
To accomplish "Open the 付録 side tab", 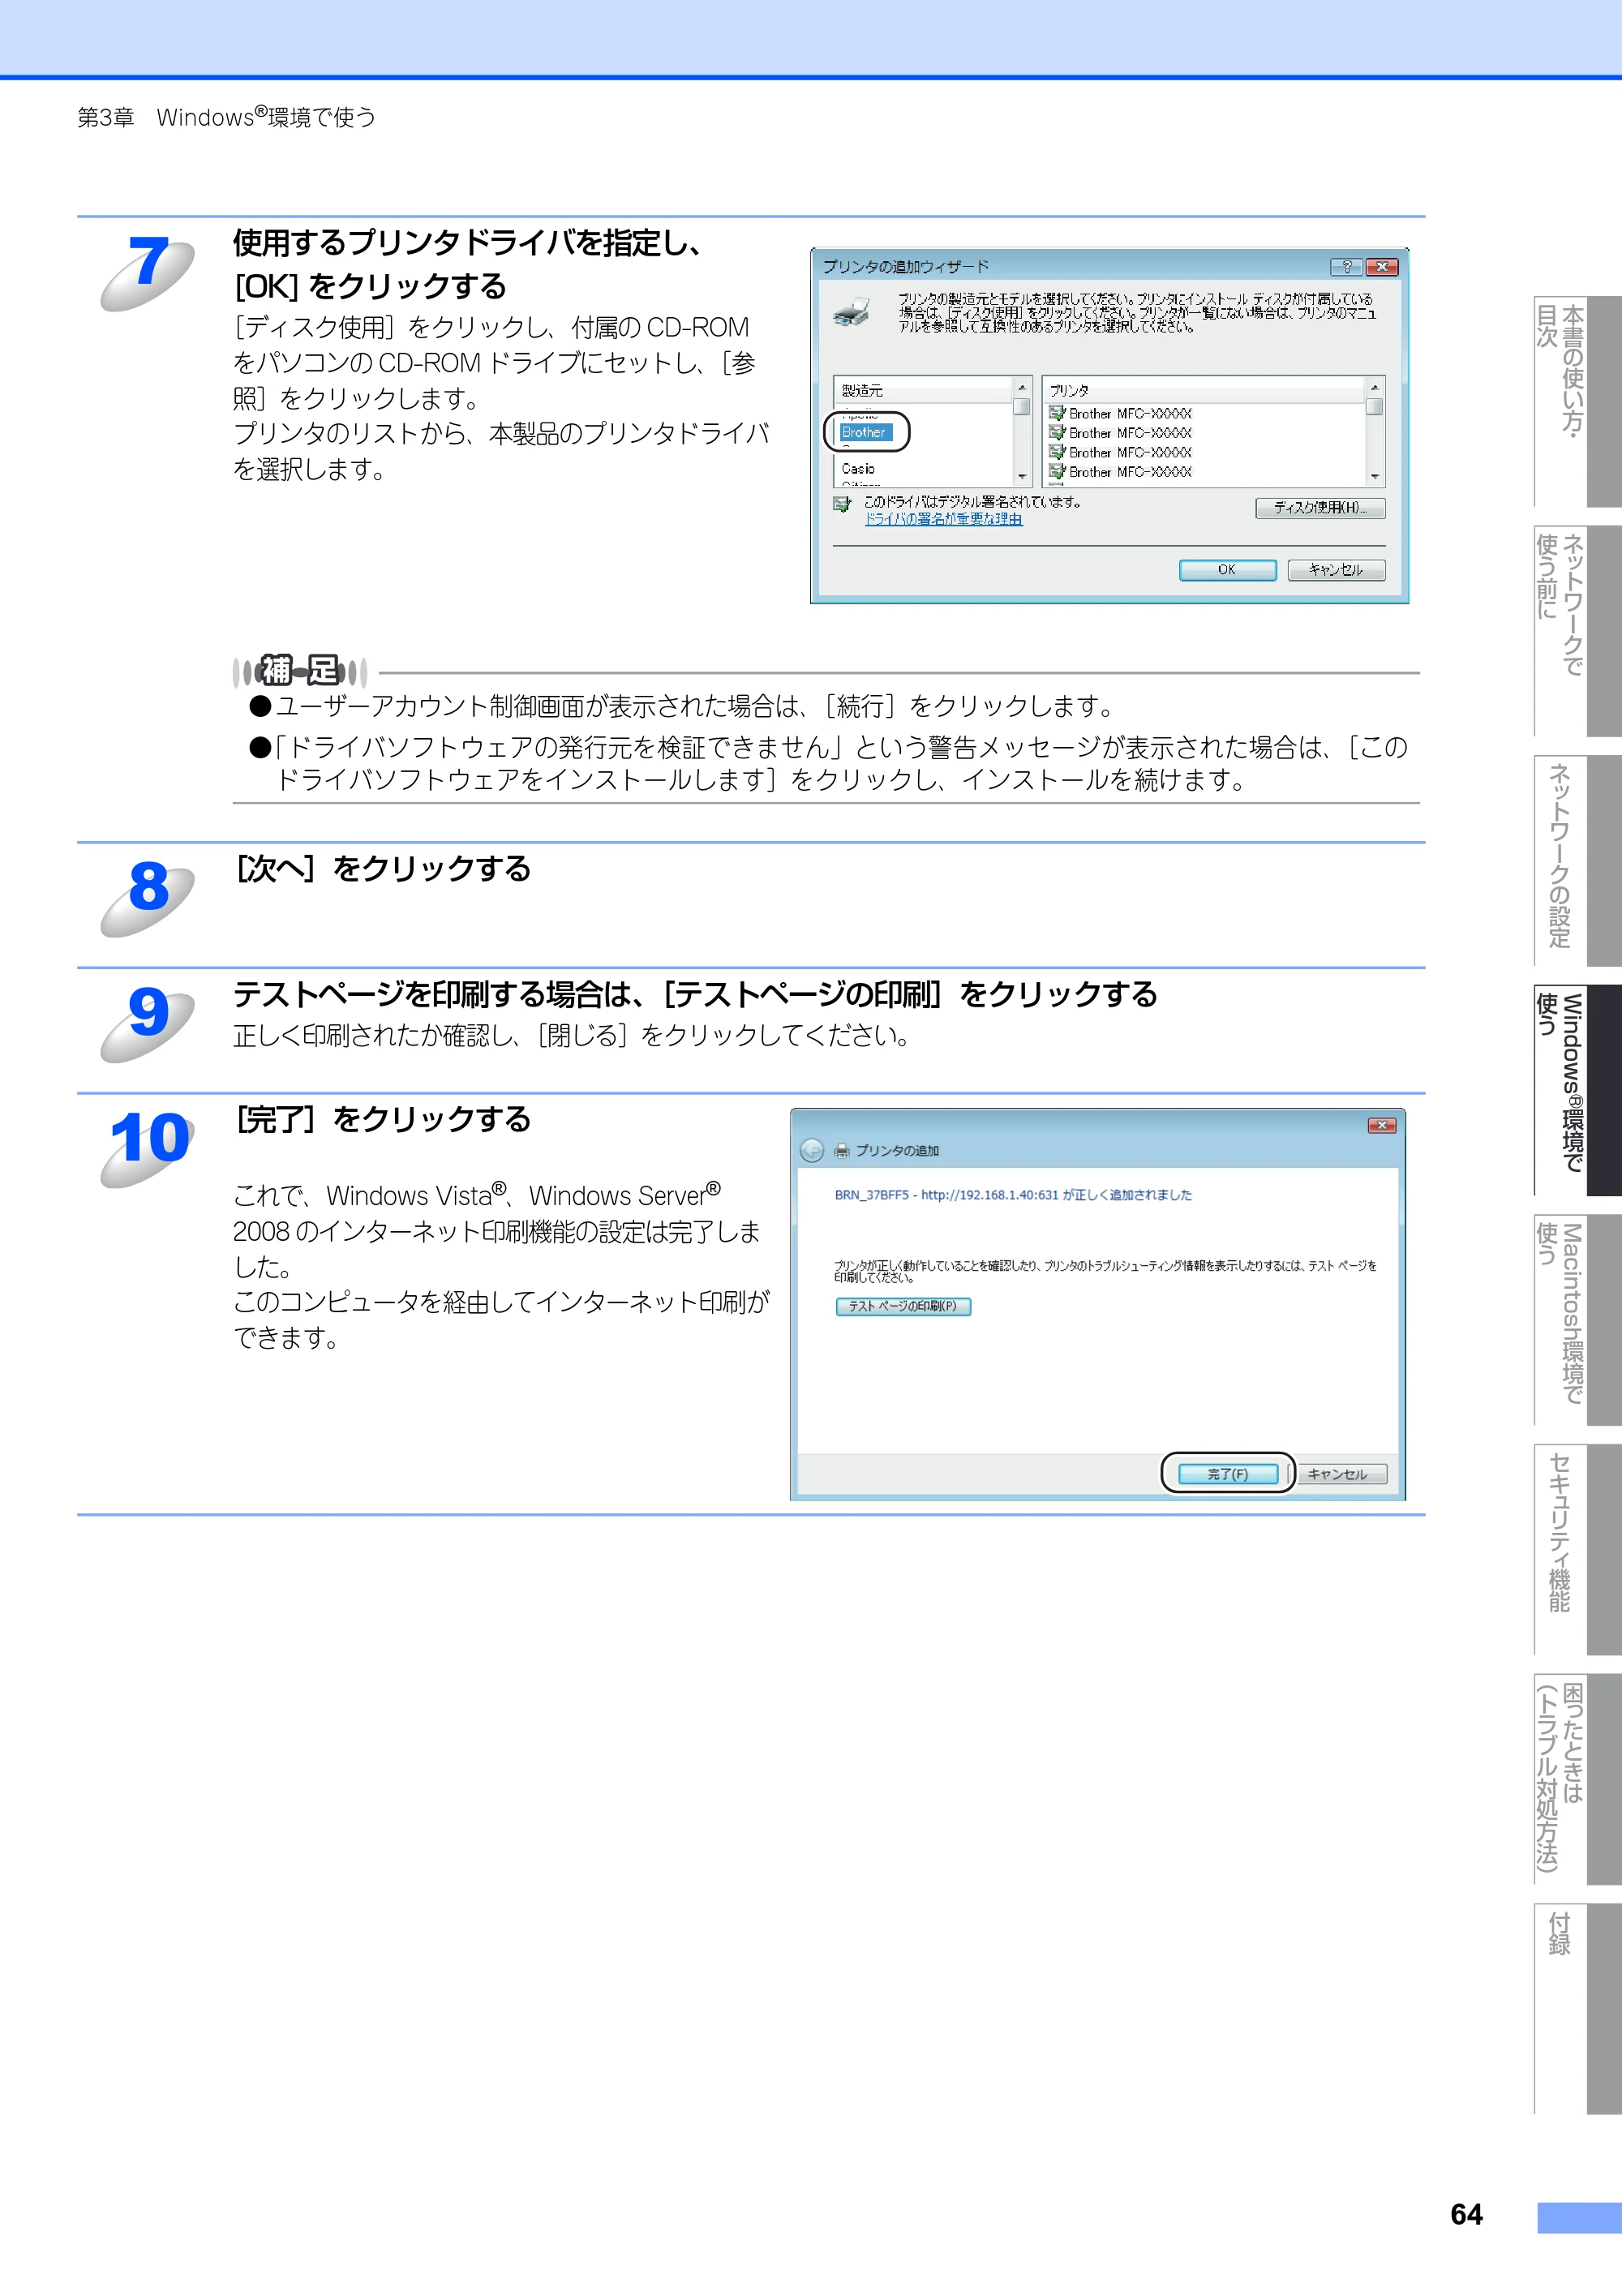I will [1577, 2009].
